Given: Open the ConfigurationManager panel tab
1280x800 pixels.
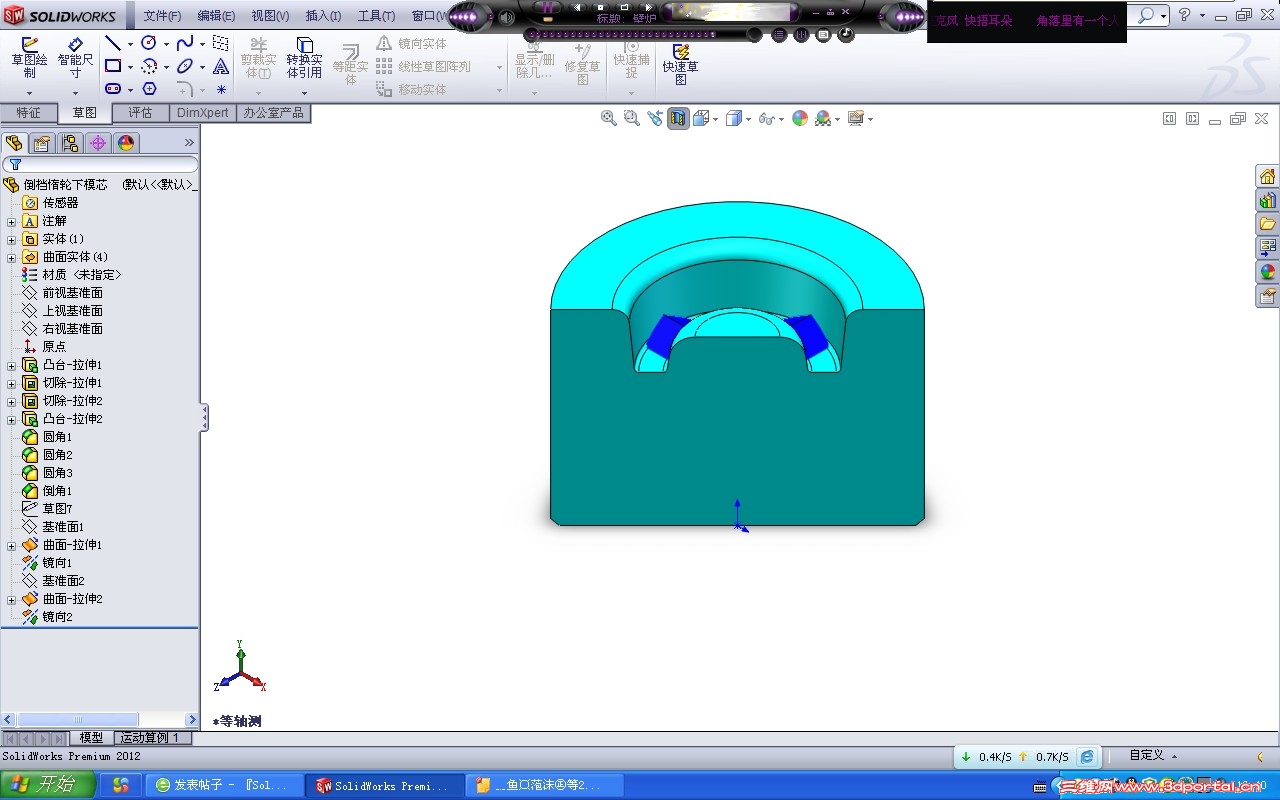Looking at the screenshot, I should click(x=70, y=143).
